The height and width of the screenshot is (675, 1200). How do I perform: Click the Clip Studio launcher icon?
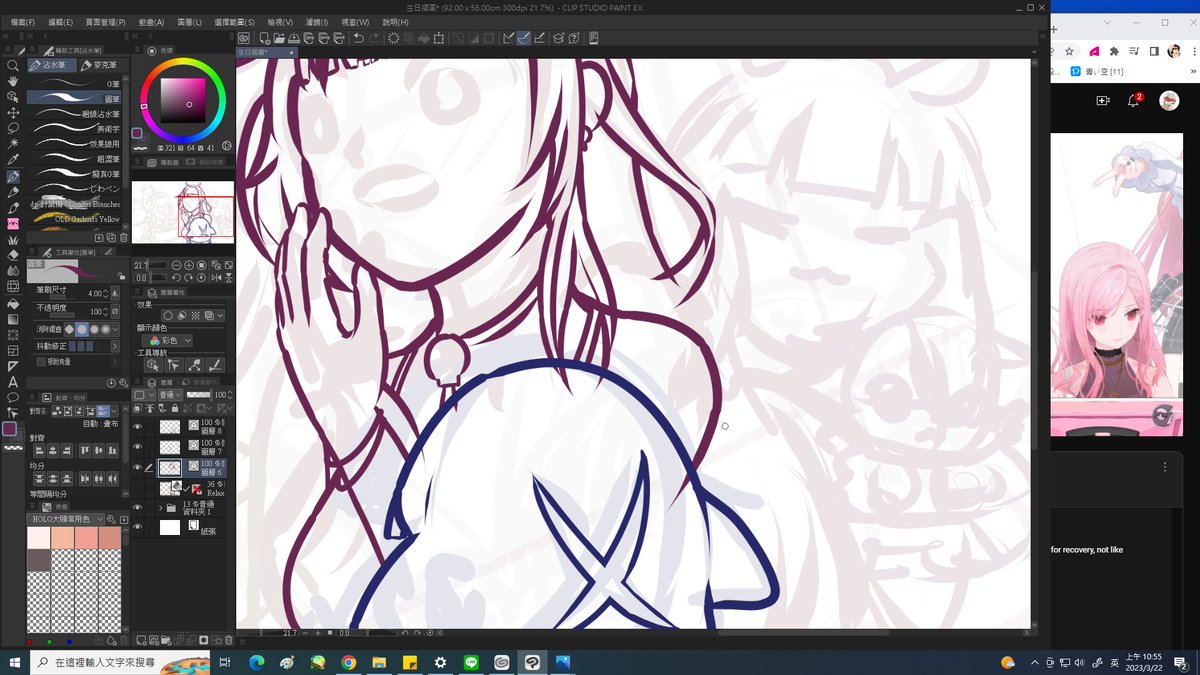coord(244,38)
